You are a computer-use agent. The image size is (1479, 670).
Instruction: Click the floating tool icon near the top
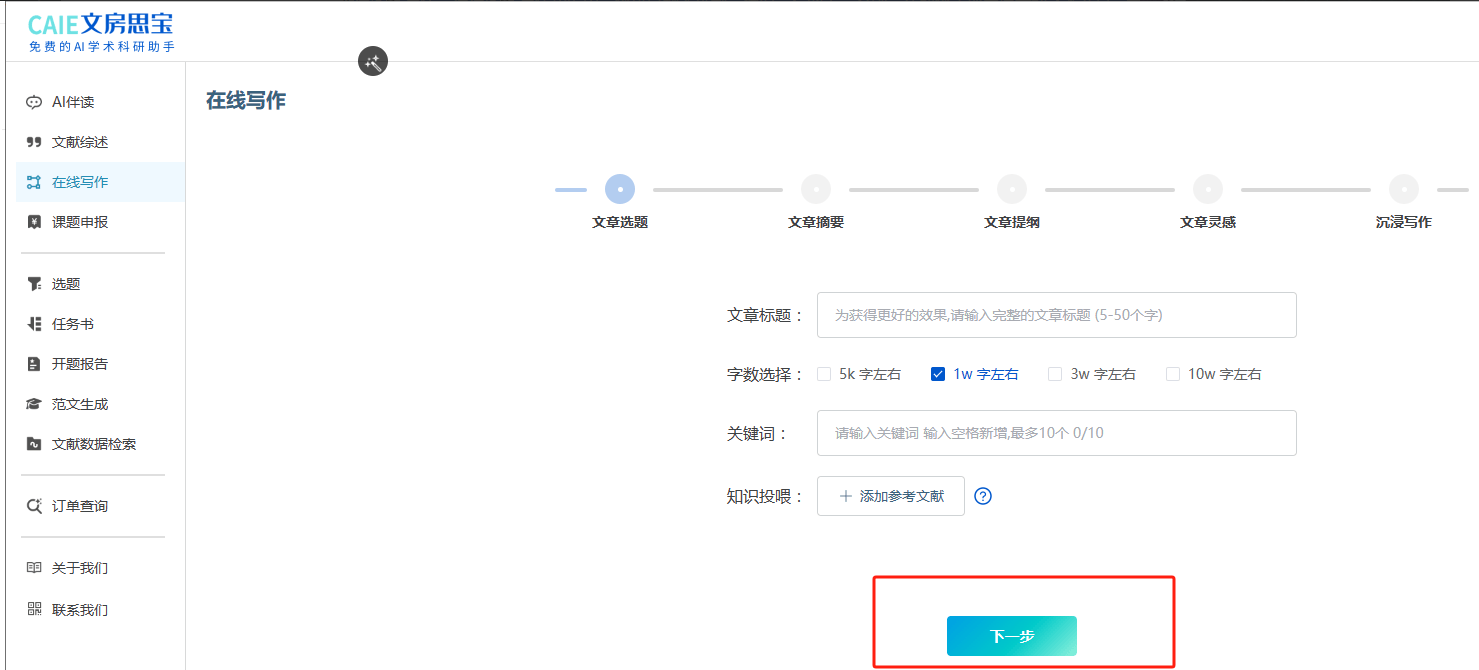pyautogui.click(x=372, y=61)
